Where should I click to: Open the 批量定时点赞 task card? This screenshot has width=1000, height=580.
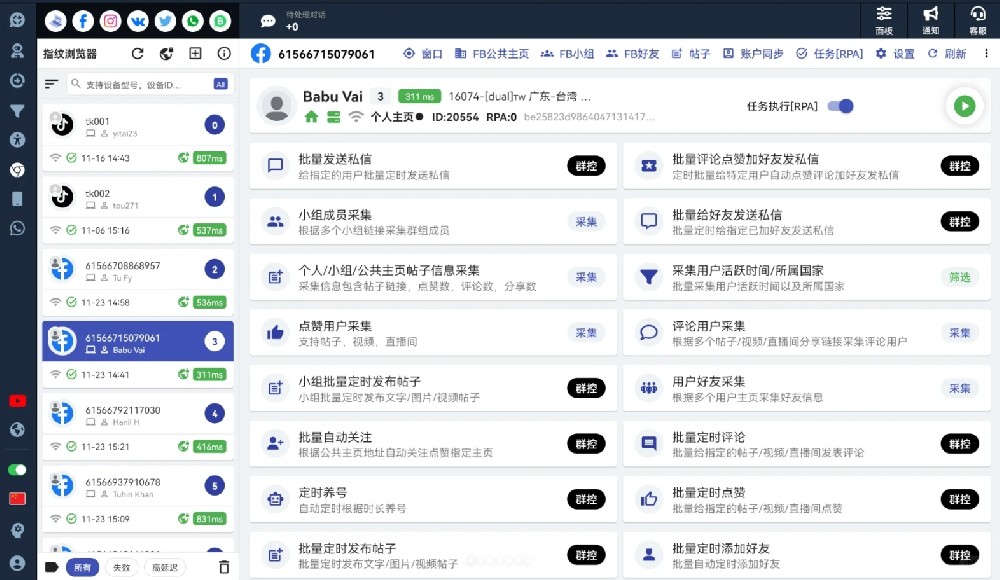[x=807, y=499]
